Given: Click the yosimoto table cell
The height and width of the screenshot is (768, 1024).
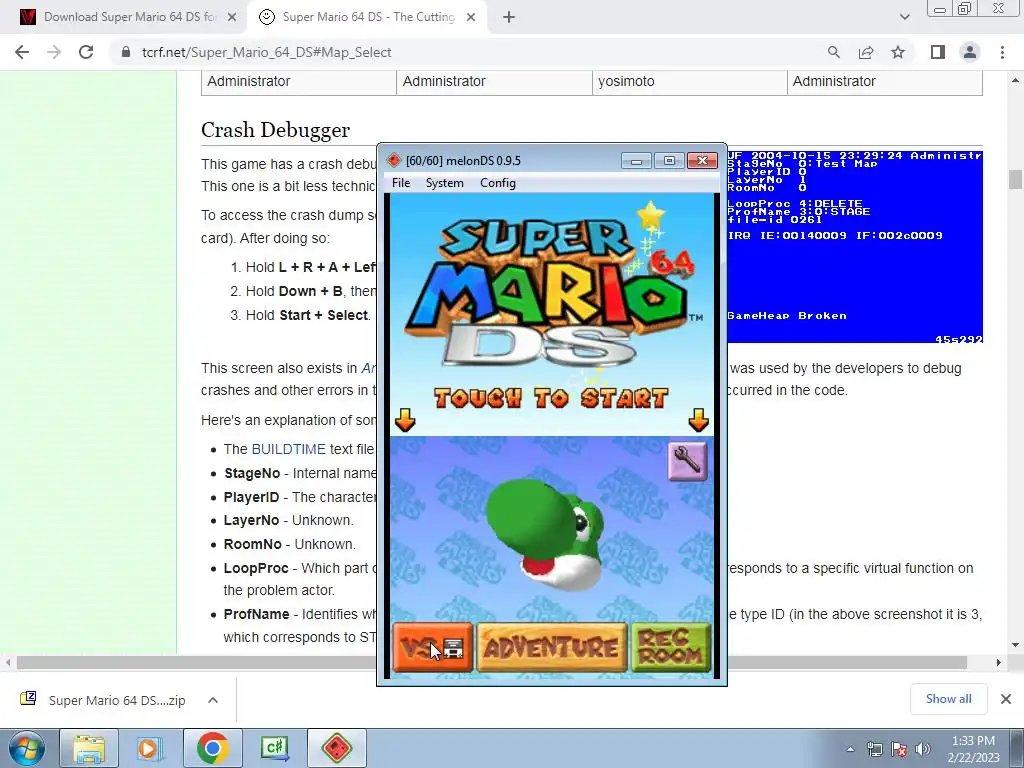Looking at the screenshot, I should 690,82.
